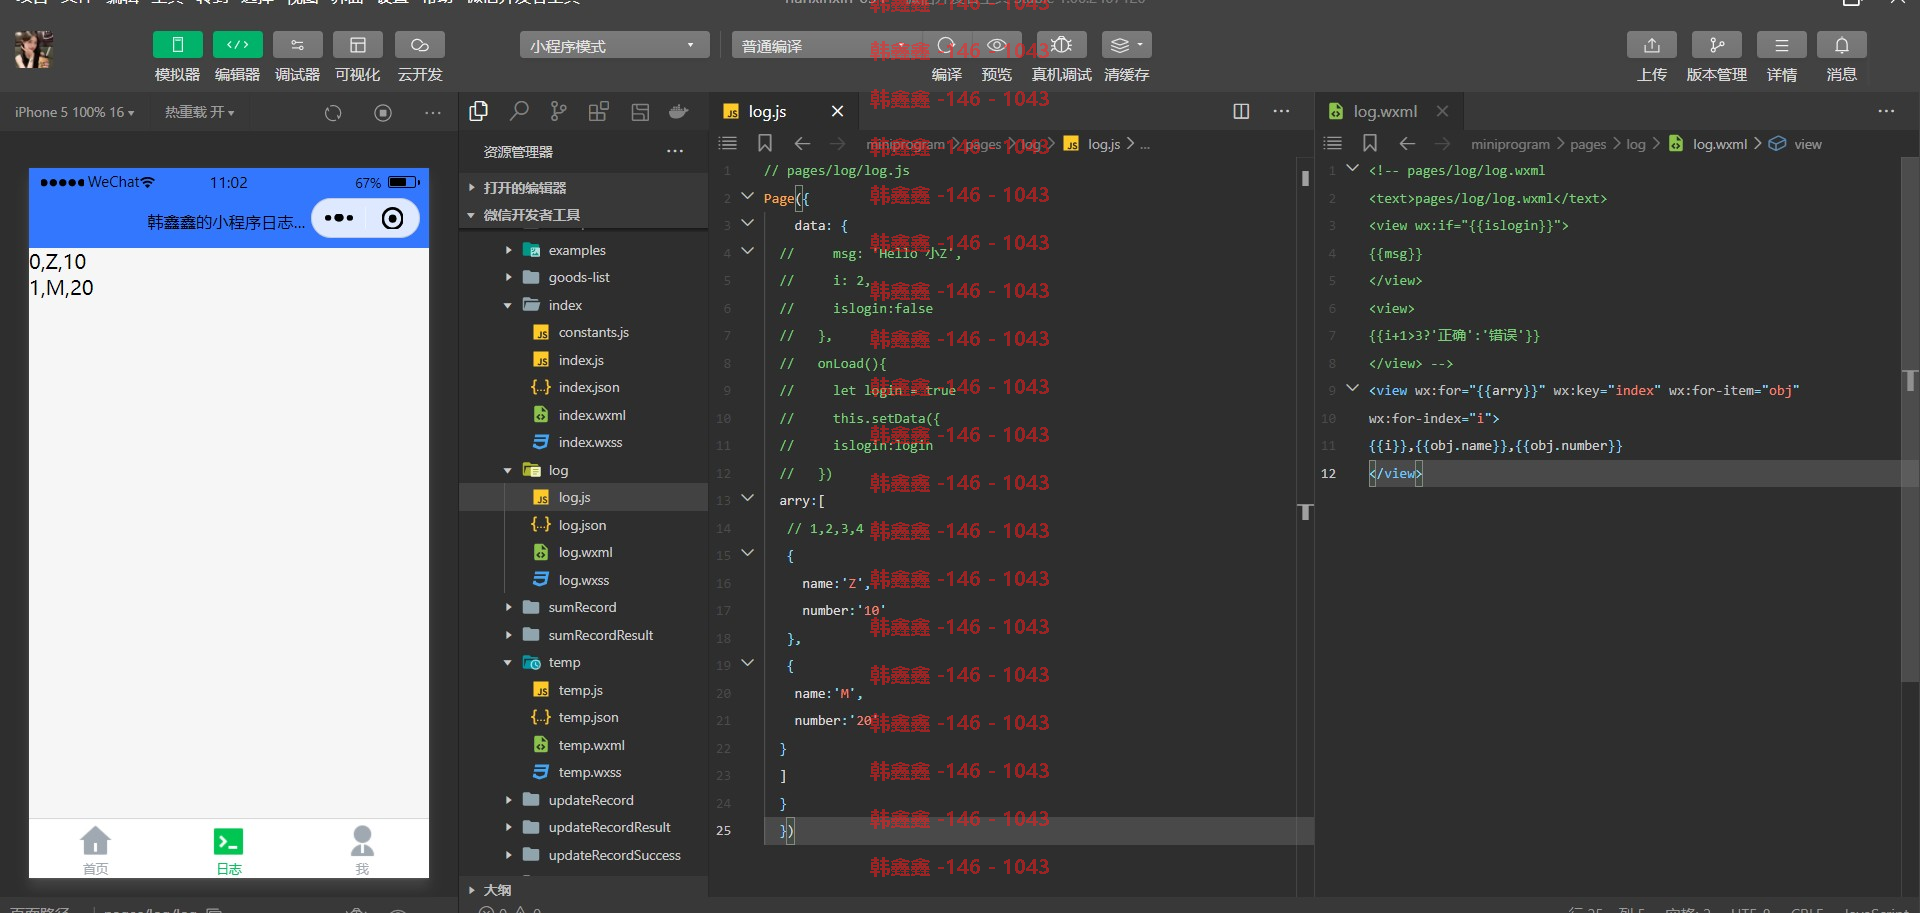Open log.wxss file in tree
The image size is (1920, 913).
583,580
